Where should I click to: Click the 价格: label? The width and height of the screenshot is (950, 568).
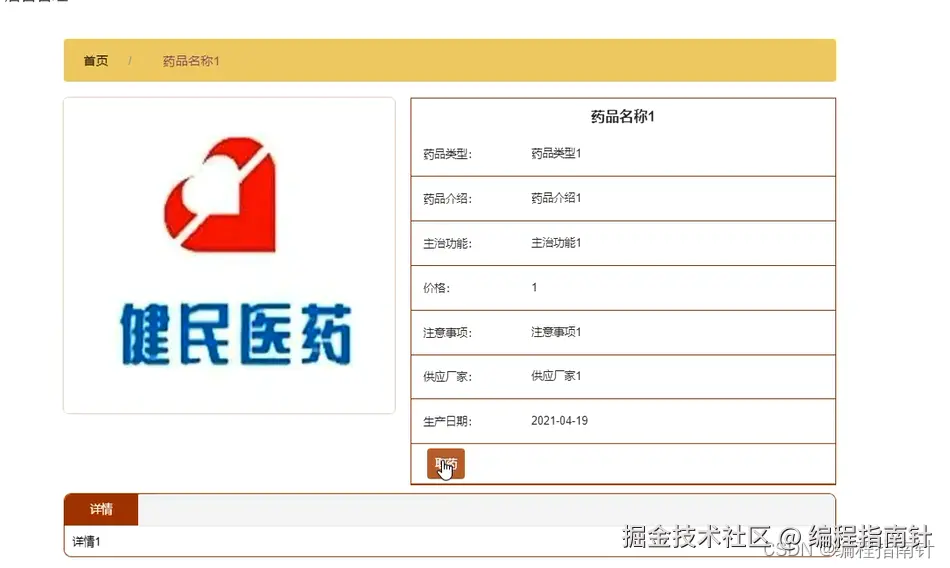pyautogui.click(x=436, y=288)
